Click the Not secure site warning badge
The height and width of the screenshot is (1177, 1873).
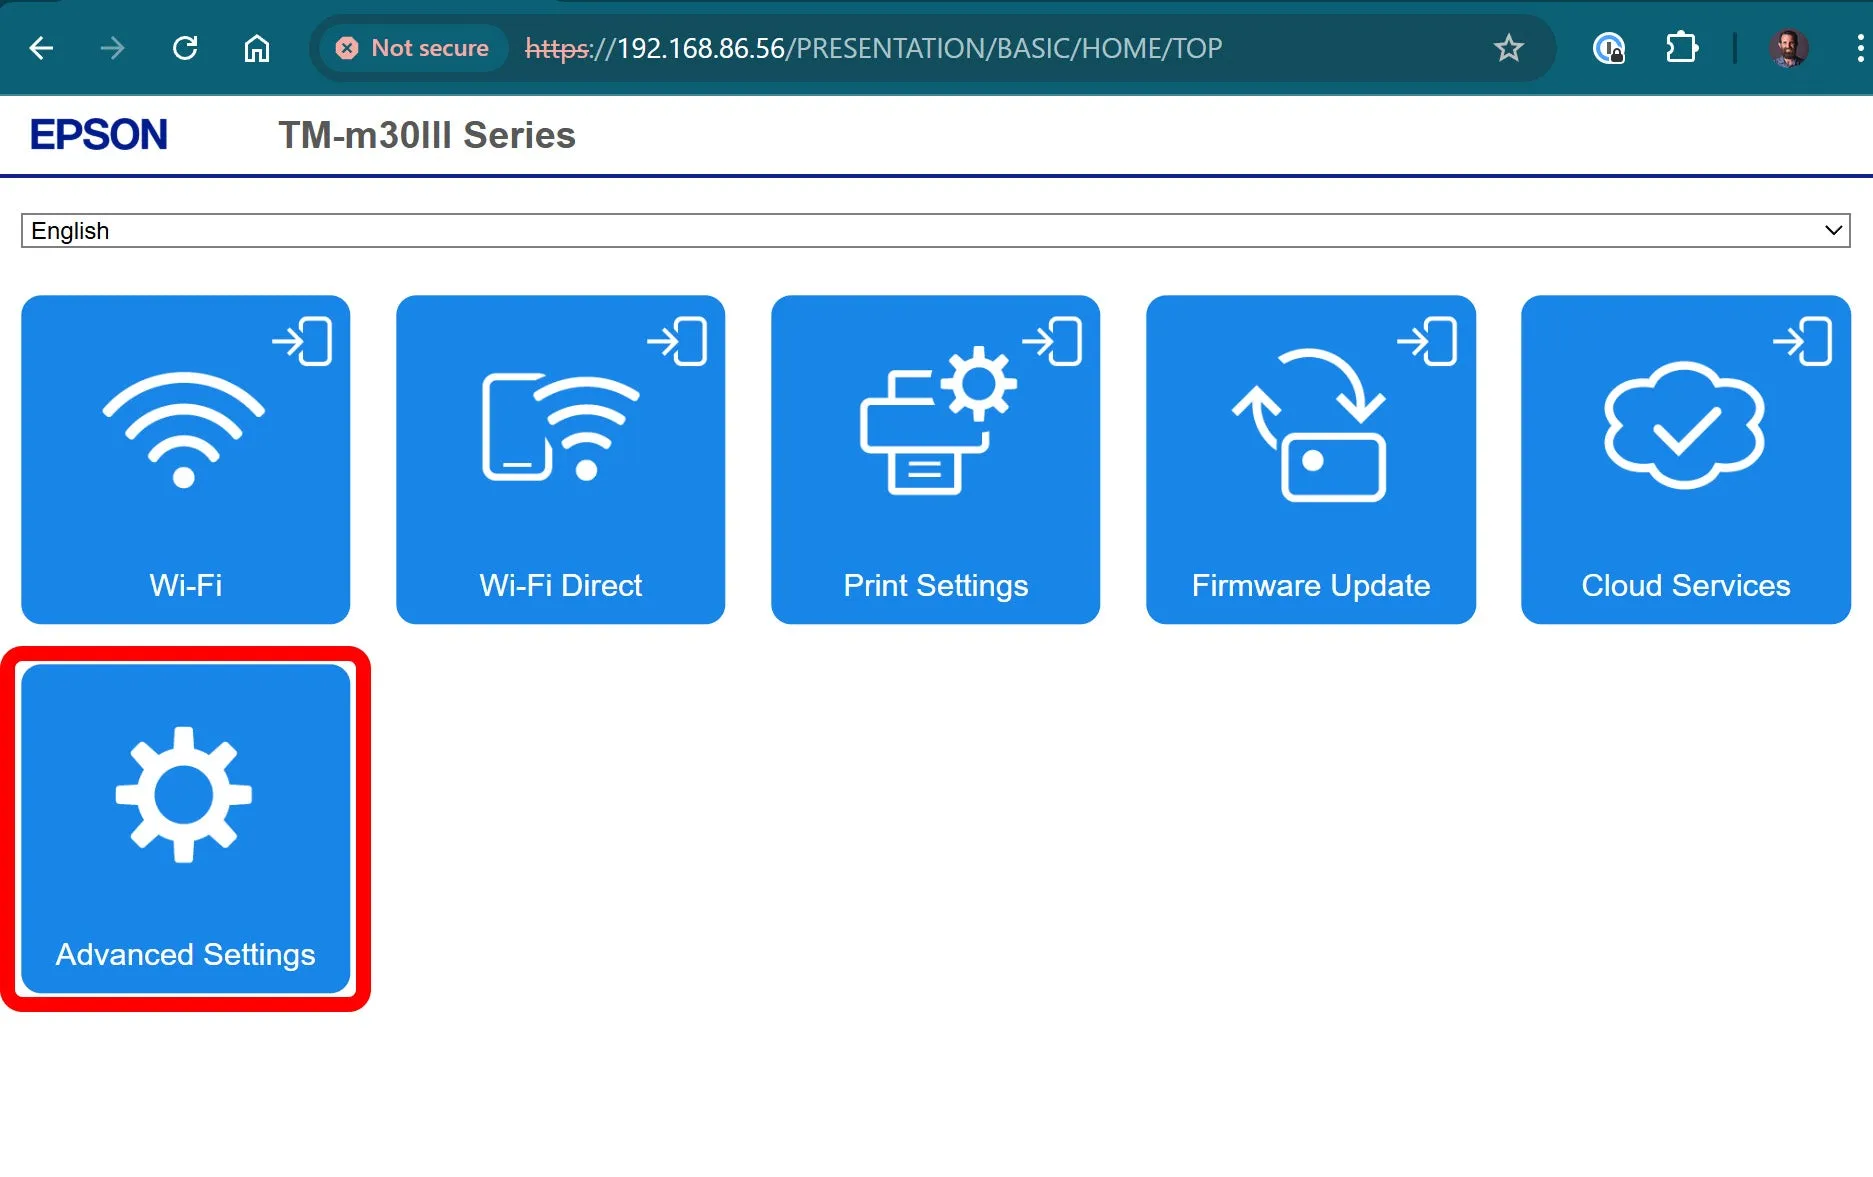click(413, 48)
